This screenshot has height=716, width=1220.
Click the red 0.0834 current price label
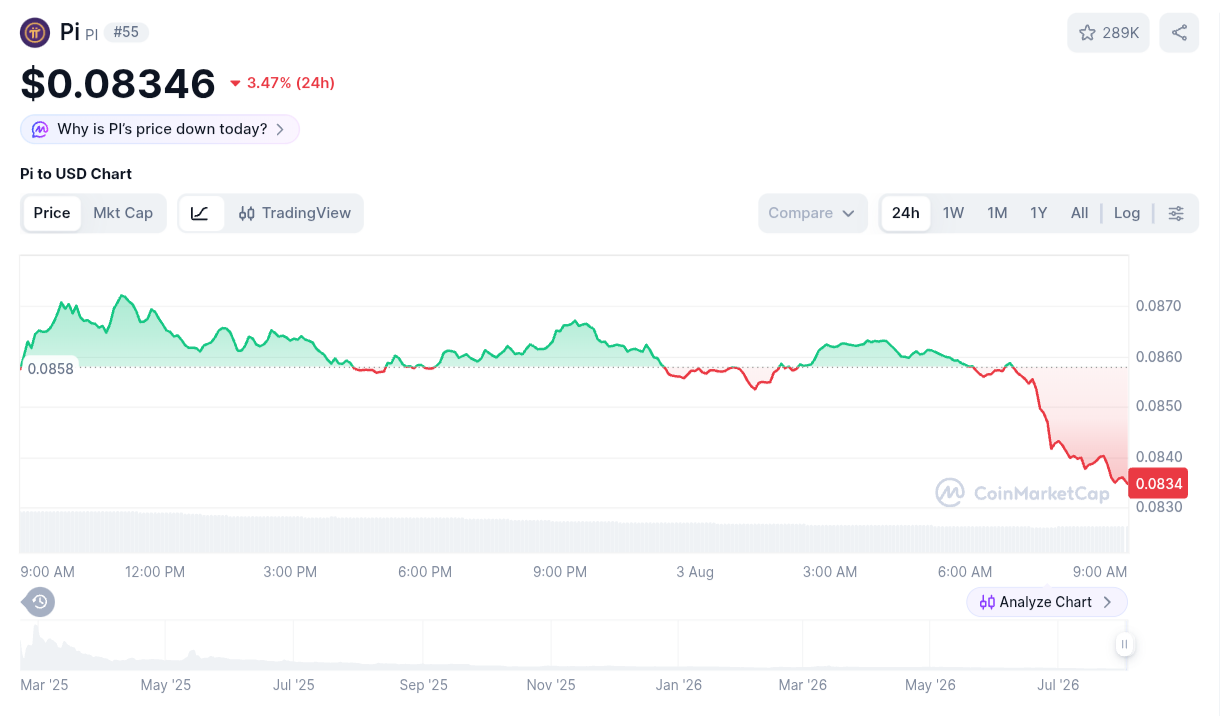pos(1158,484)
